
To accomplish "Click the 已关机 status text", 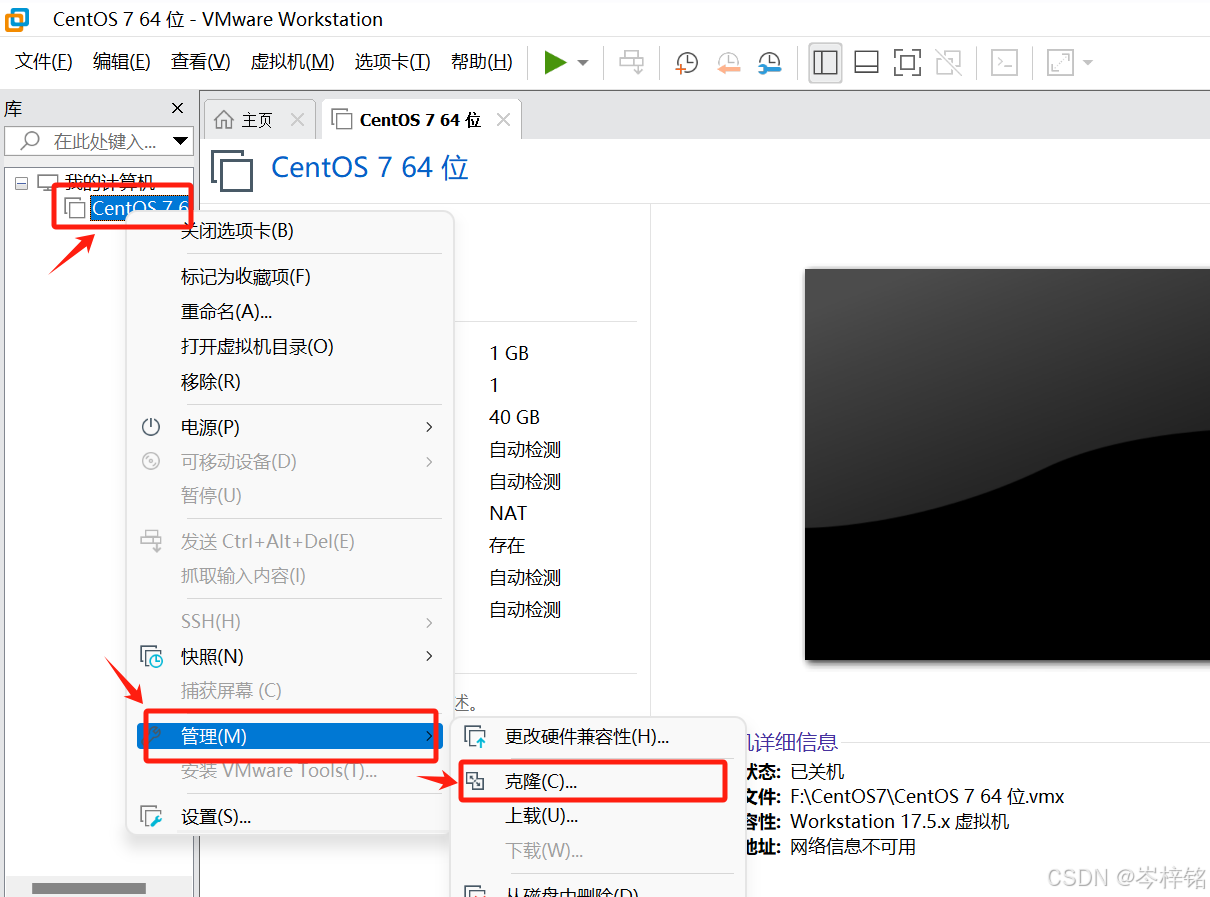I will (x=817, y=772).
